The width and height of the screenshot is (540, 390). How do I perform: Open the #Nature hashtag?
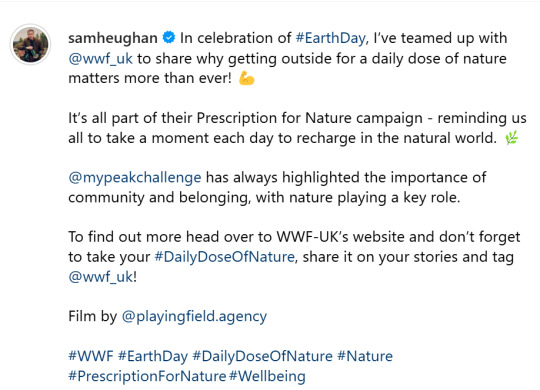(x=365, y=356)
